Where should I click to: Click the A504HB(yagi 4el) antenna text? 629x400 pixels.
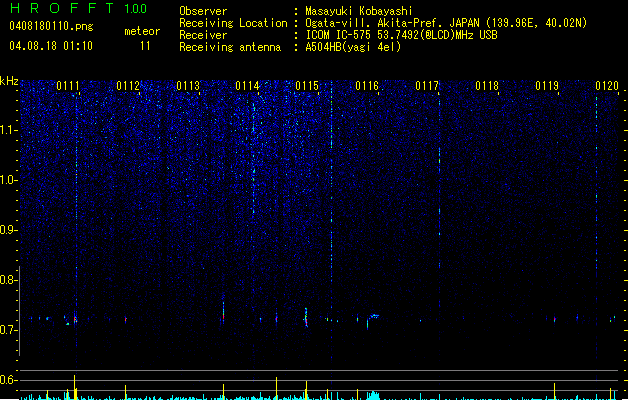353,47
